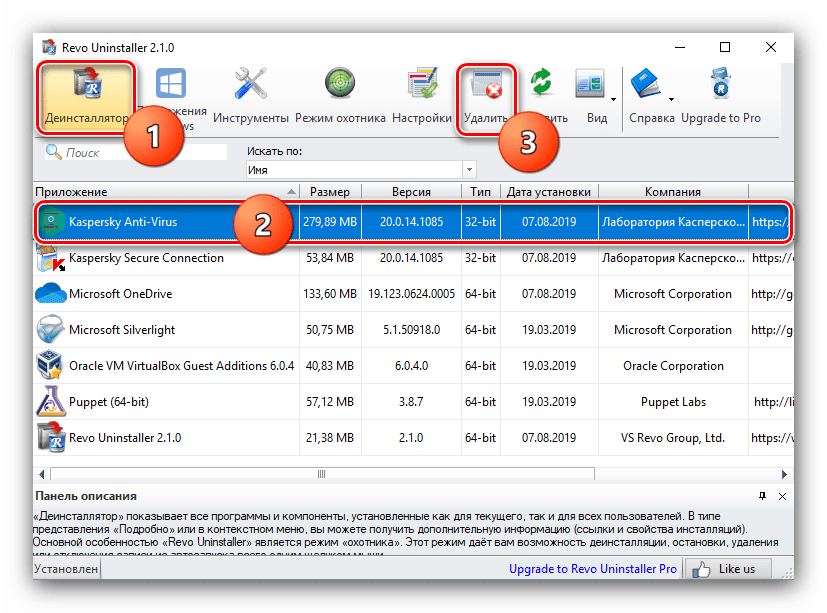Image resolution: width=827 pixels, height=613 pixels.
Task: Open the Искать по Имя combo box
Action: tap(360, 171)
